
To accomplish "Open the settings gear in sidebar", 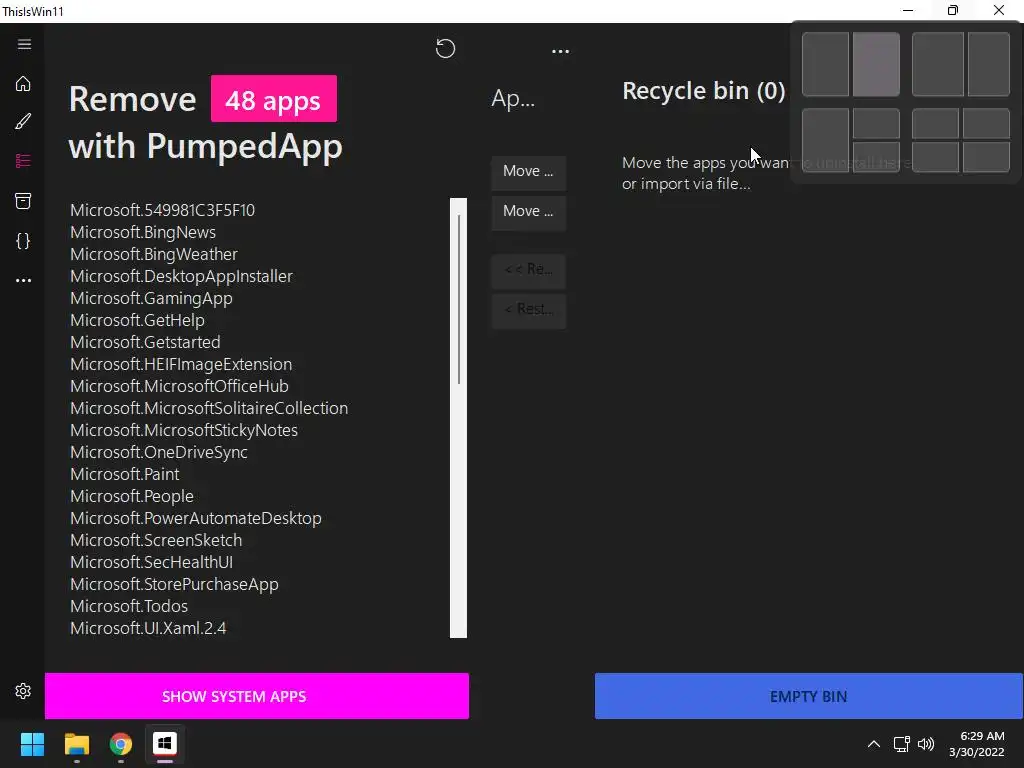I will click(x=23, y=691).
